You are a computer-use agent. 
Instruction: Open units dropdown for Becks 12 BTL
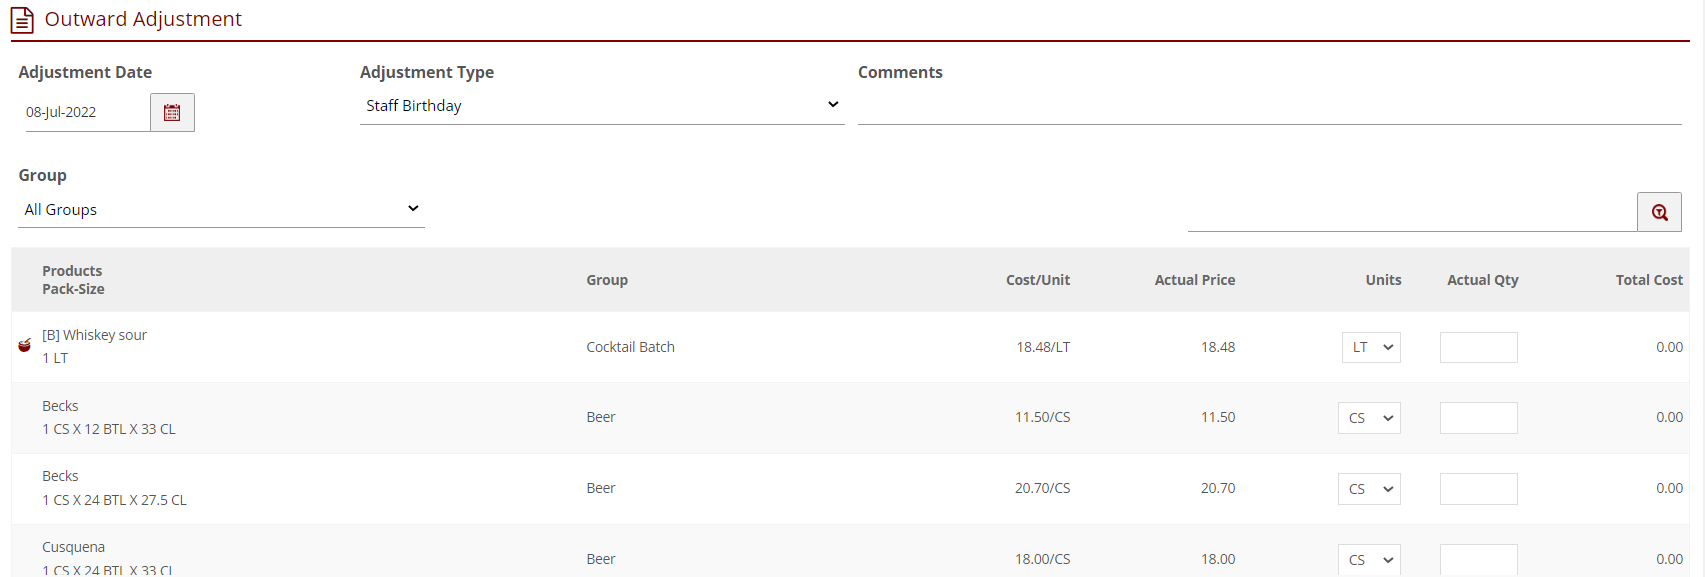pos(1369,418)
